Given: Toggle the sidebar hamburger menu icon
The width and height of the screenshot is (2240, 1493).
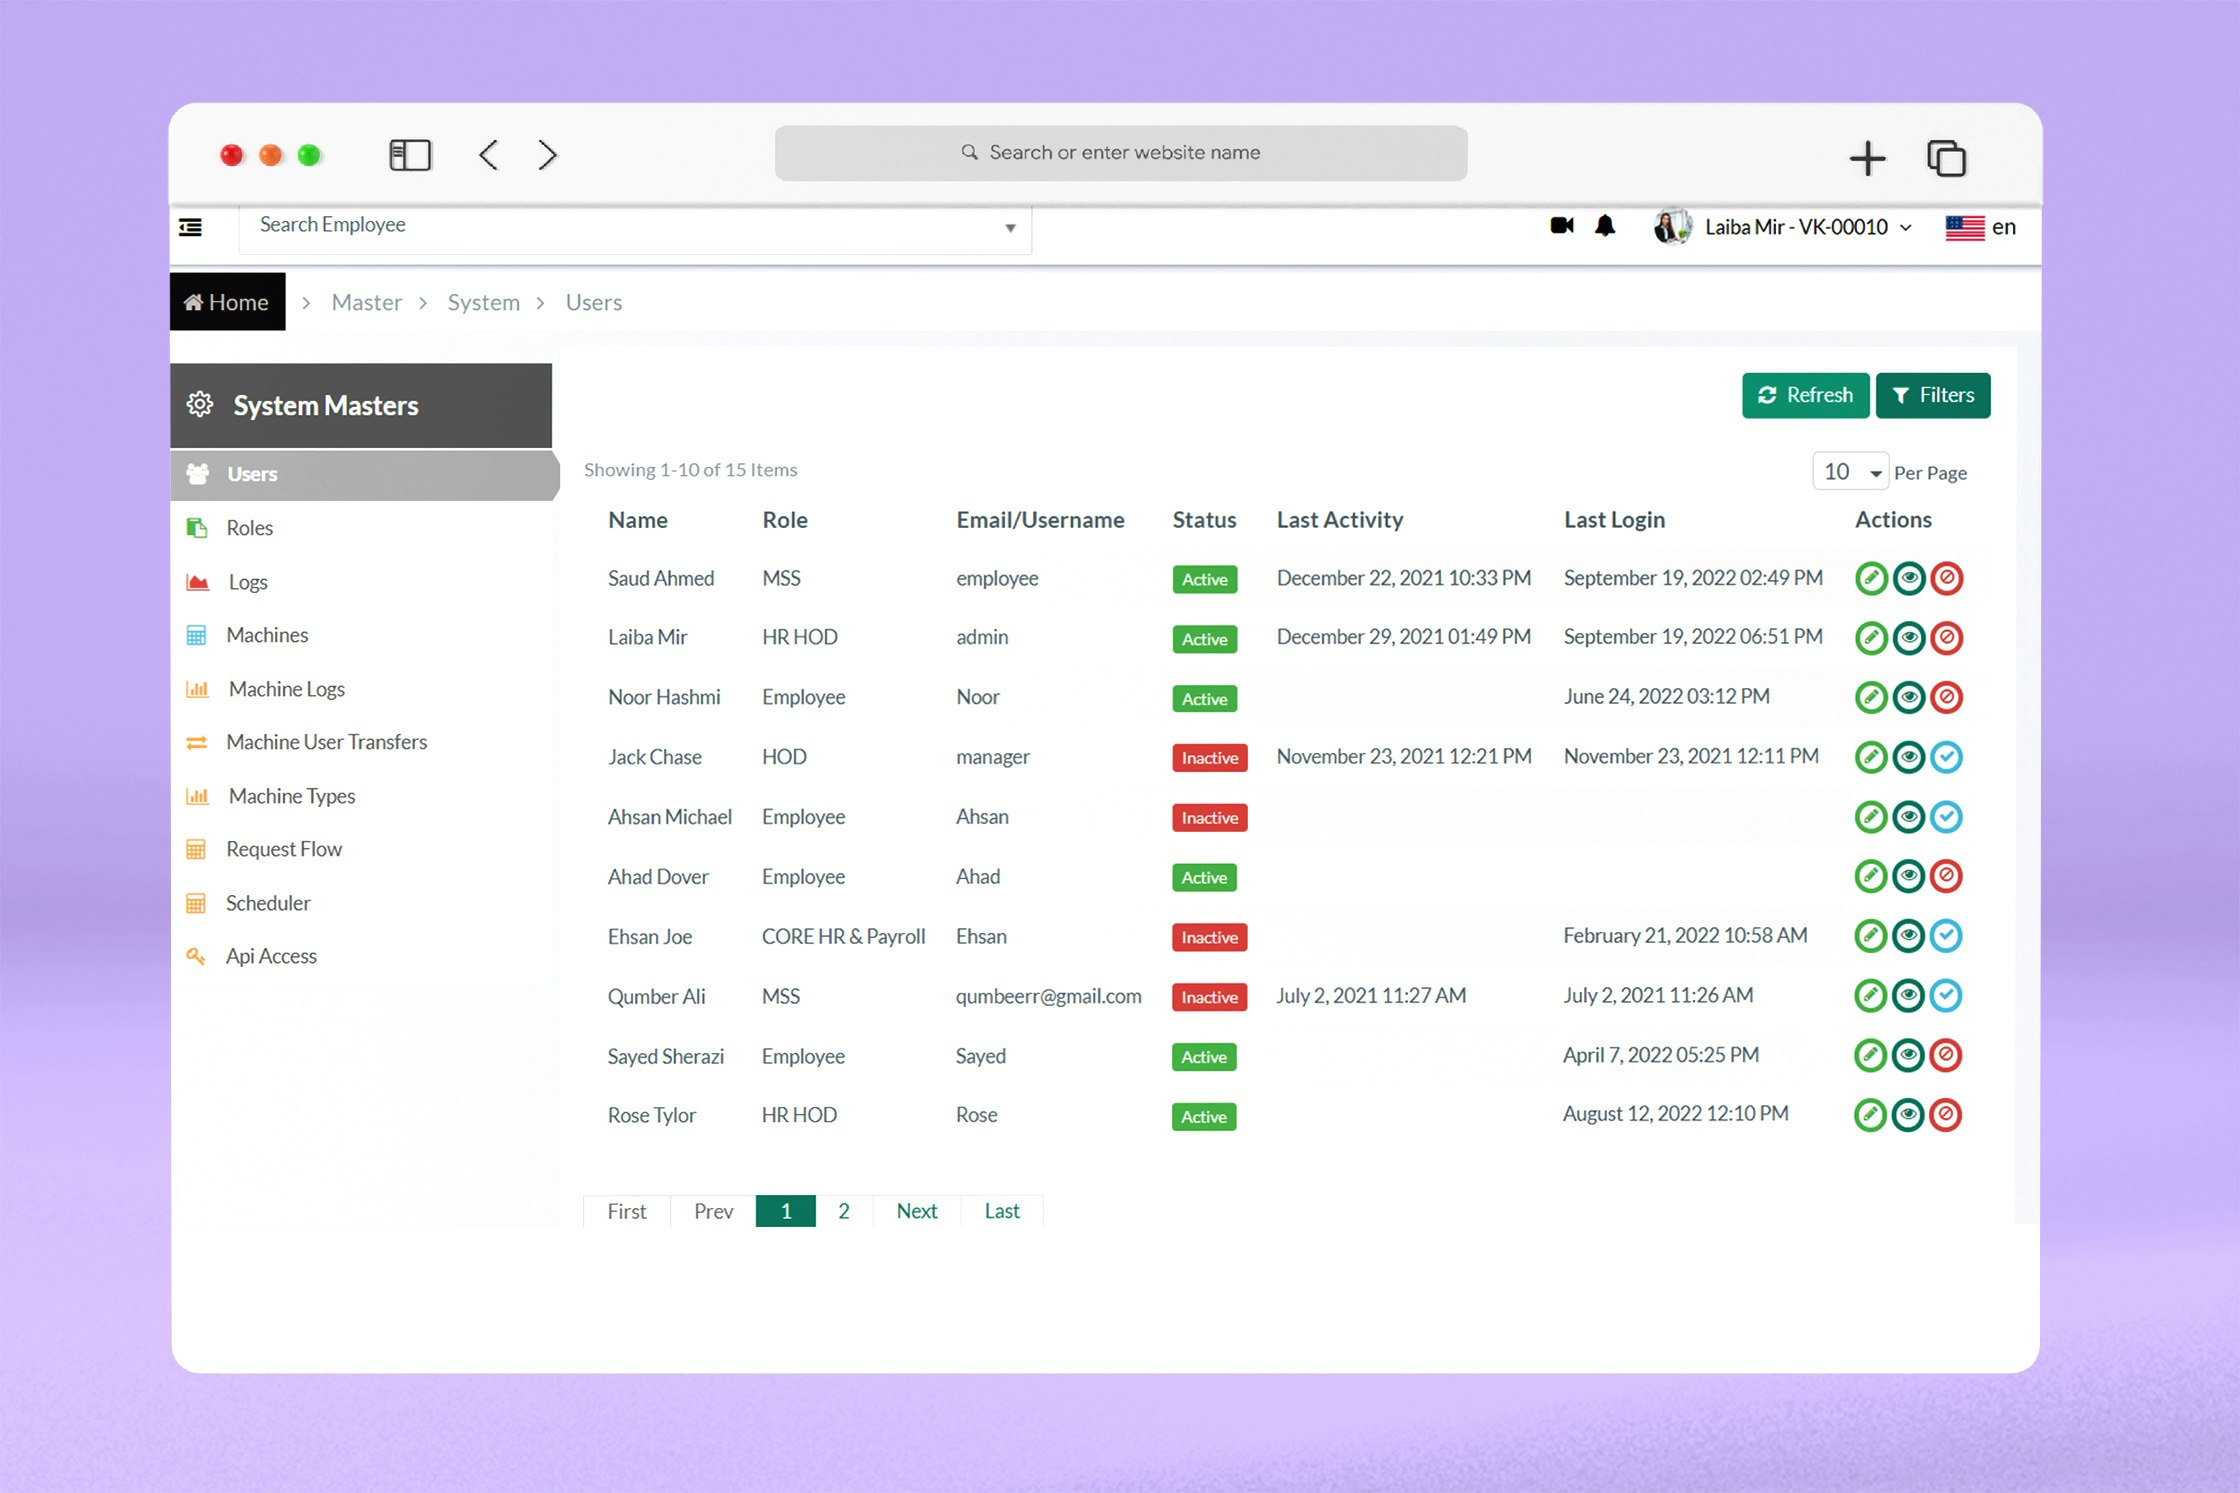Looking at the screenshot, I should click(191, 227).
